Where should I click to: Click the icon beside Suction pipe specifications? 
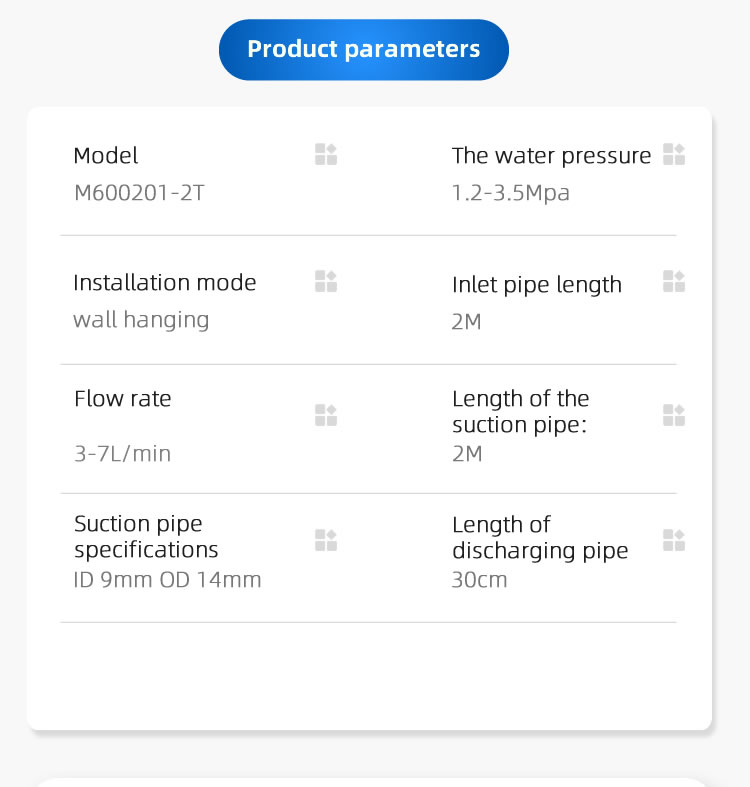(326, 540)
